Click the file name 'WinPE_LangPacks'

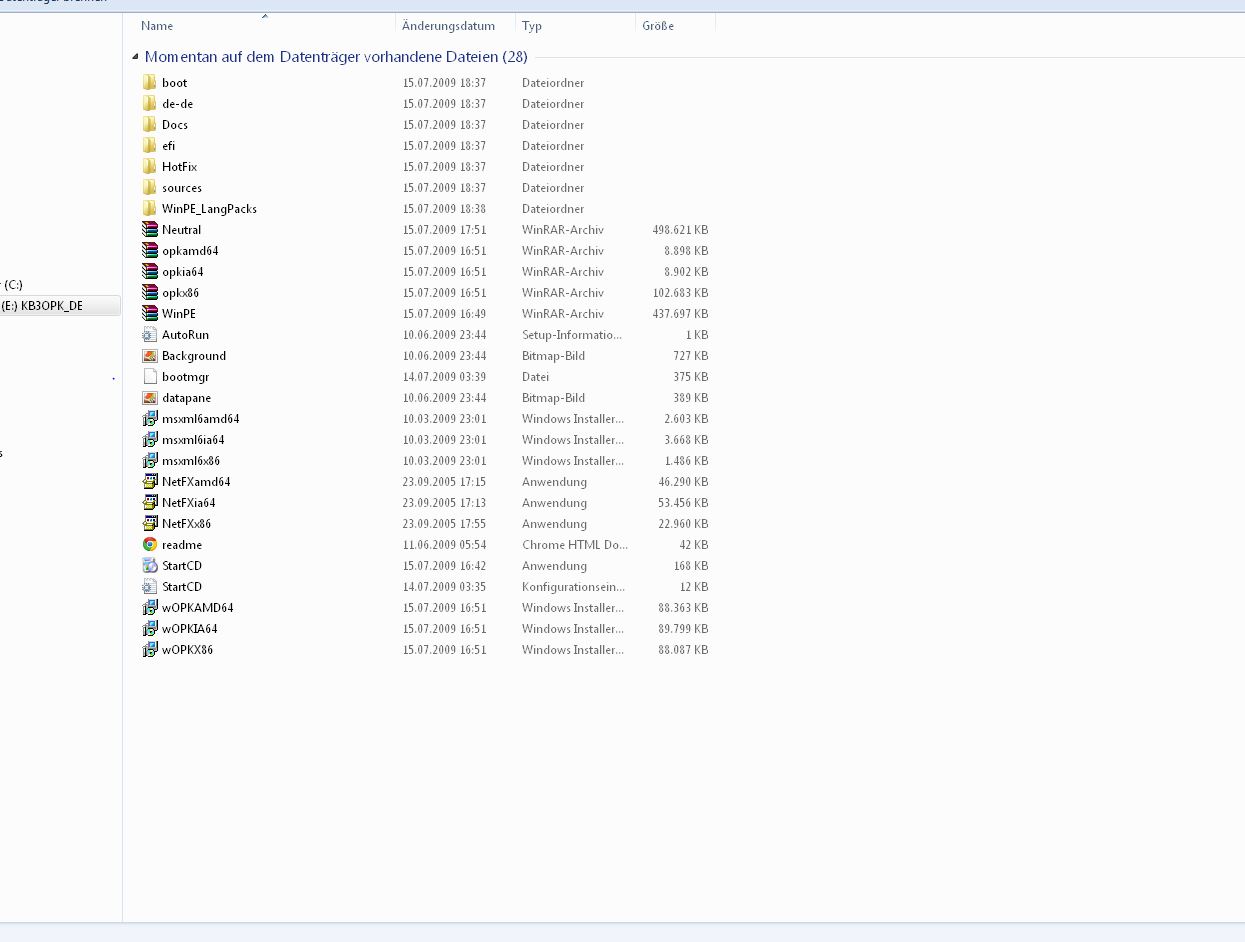209,209
